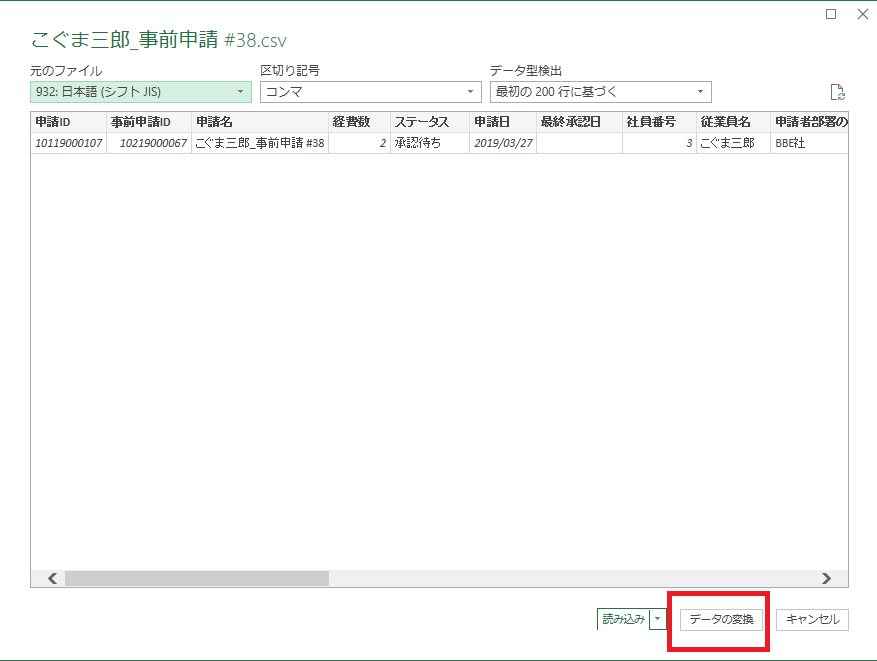Click cell value 10119000107
The image size is (877, 661).
69,143
